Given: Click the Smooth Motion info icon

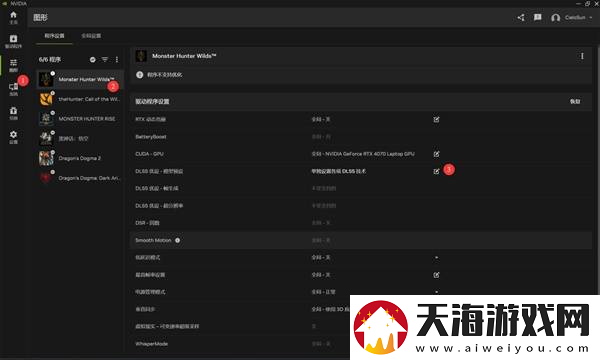Looking at the screenshot, I should tap(178, 240).
